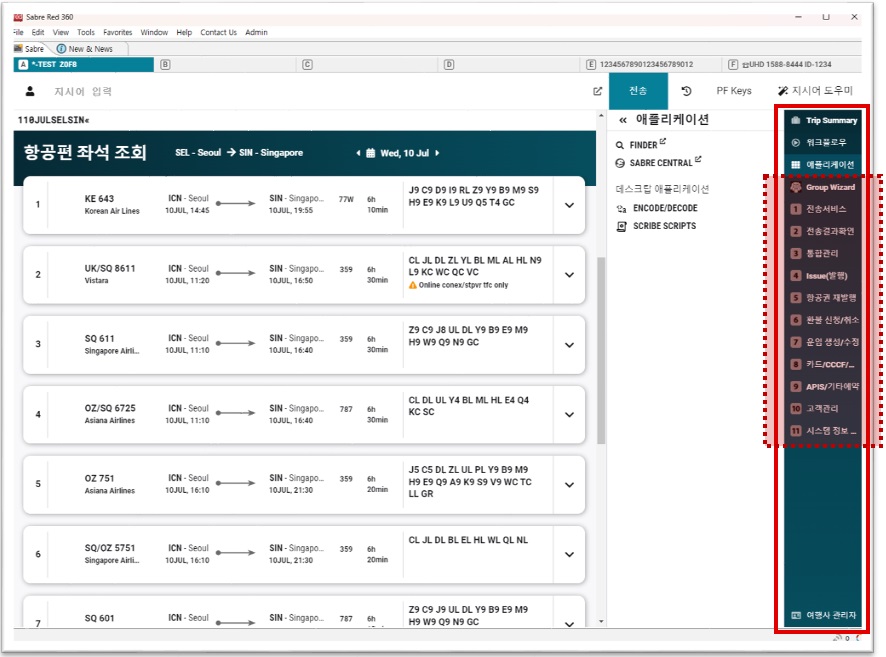Select work area D
The image size is (886, 657).
tap(509, 64)
